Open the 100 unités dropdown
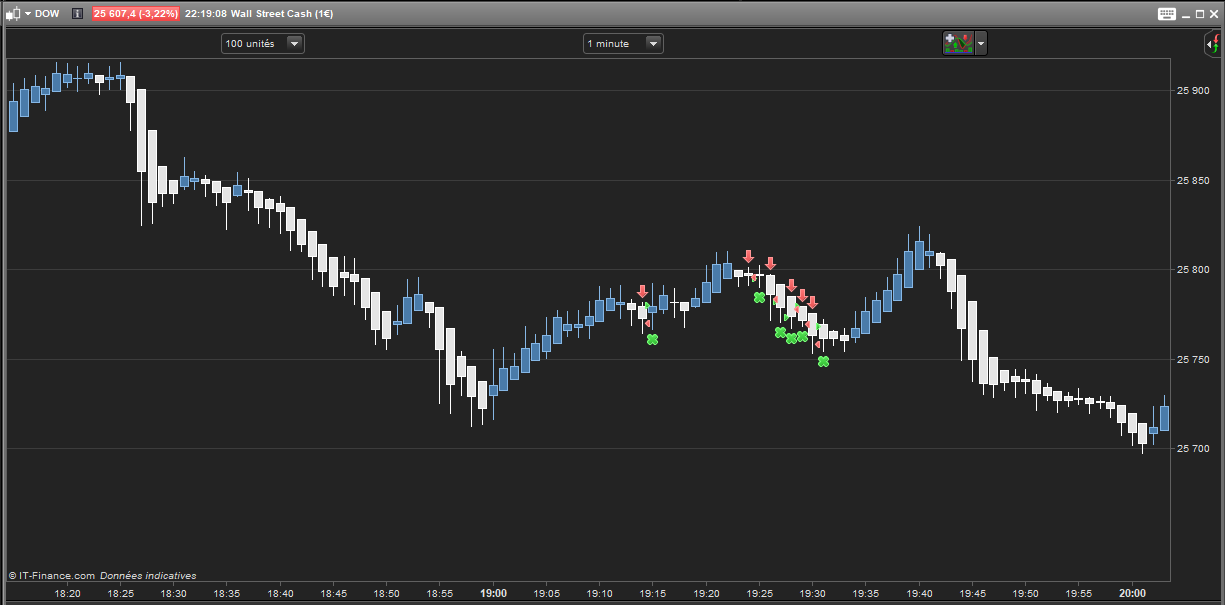Viewport: 1225px width, 605px height. (x=263, y=43)
